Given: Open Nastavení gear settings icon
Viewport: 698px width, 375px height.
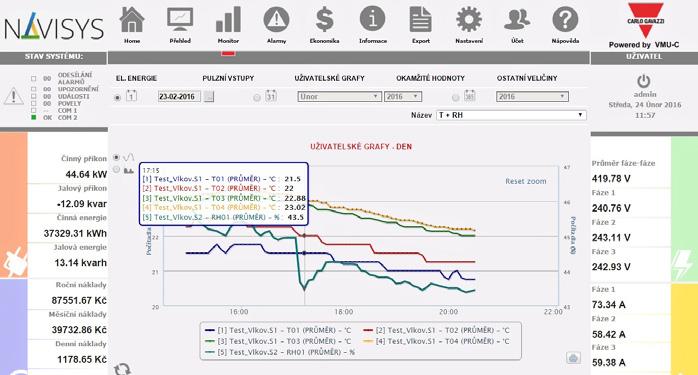Looking at the screenshot, I should point(469,20).
